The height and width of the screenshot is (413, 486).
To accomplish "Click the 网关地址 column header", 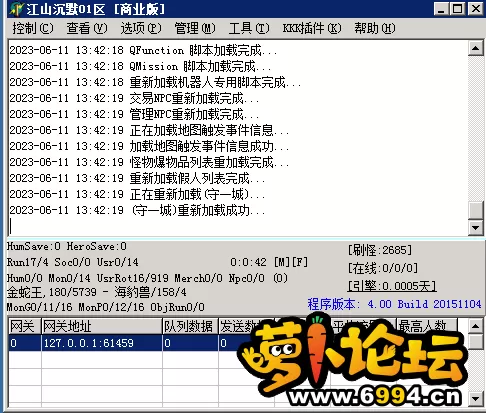I will pyautogui.click(x=102, y=326).
